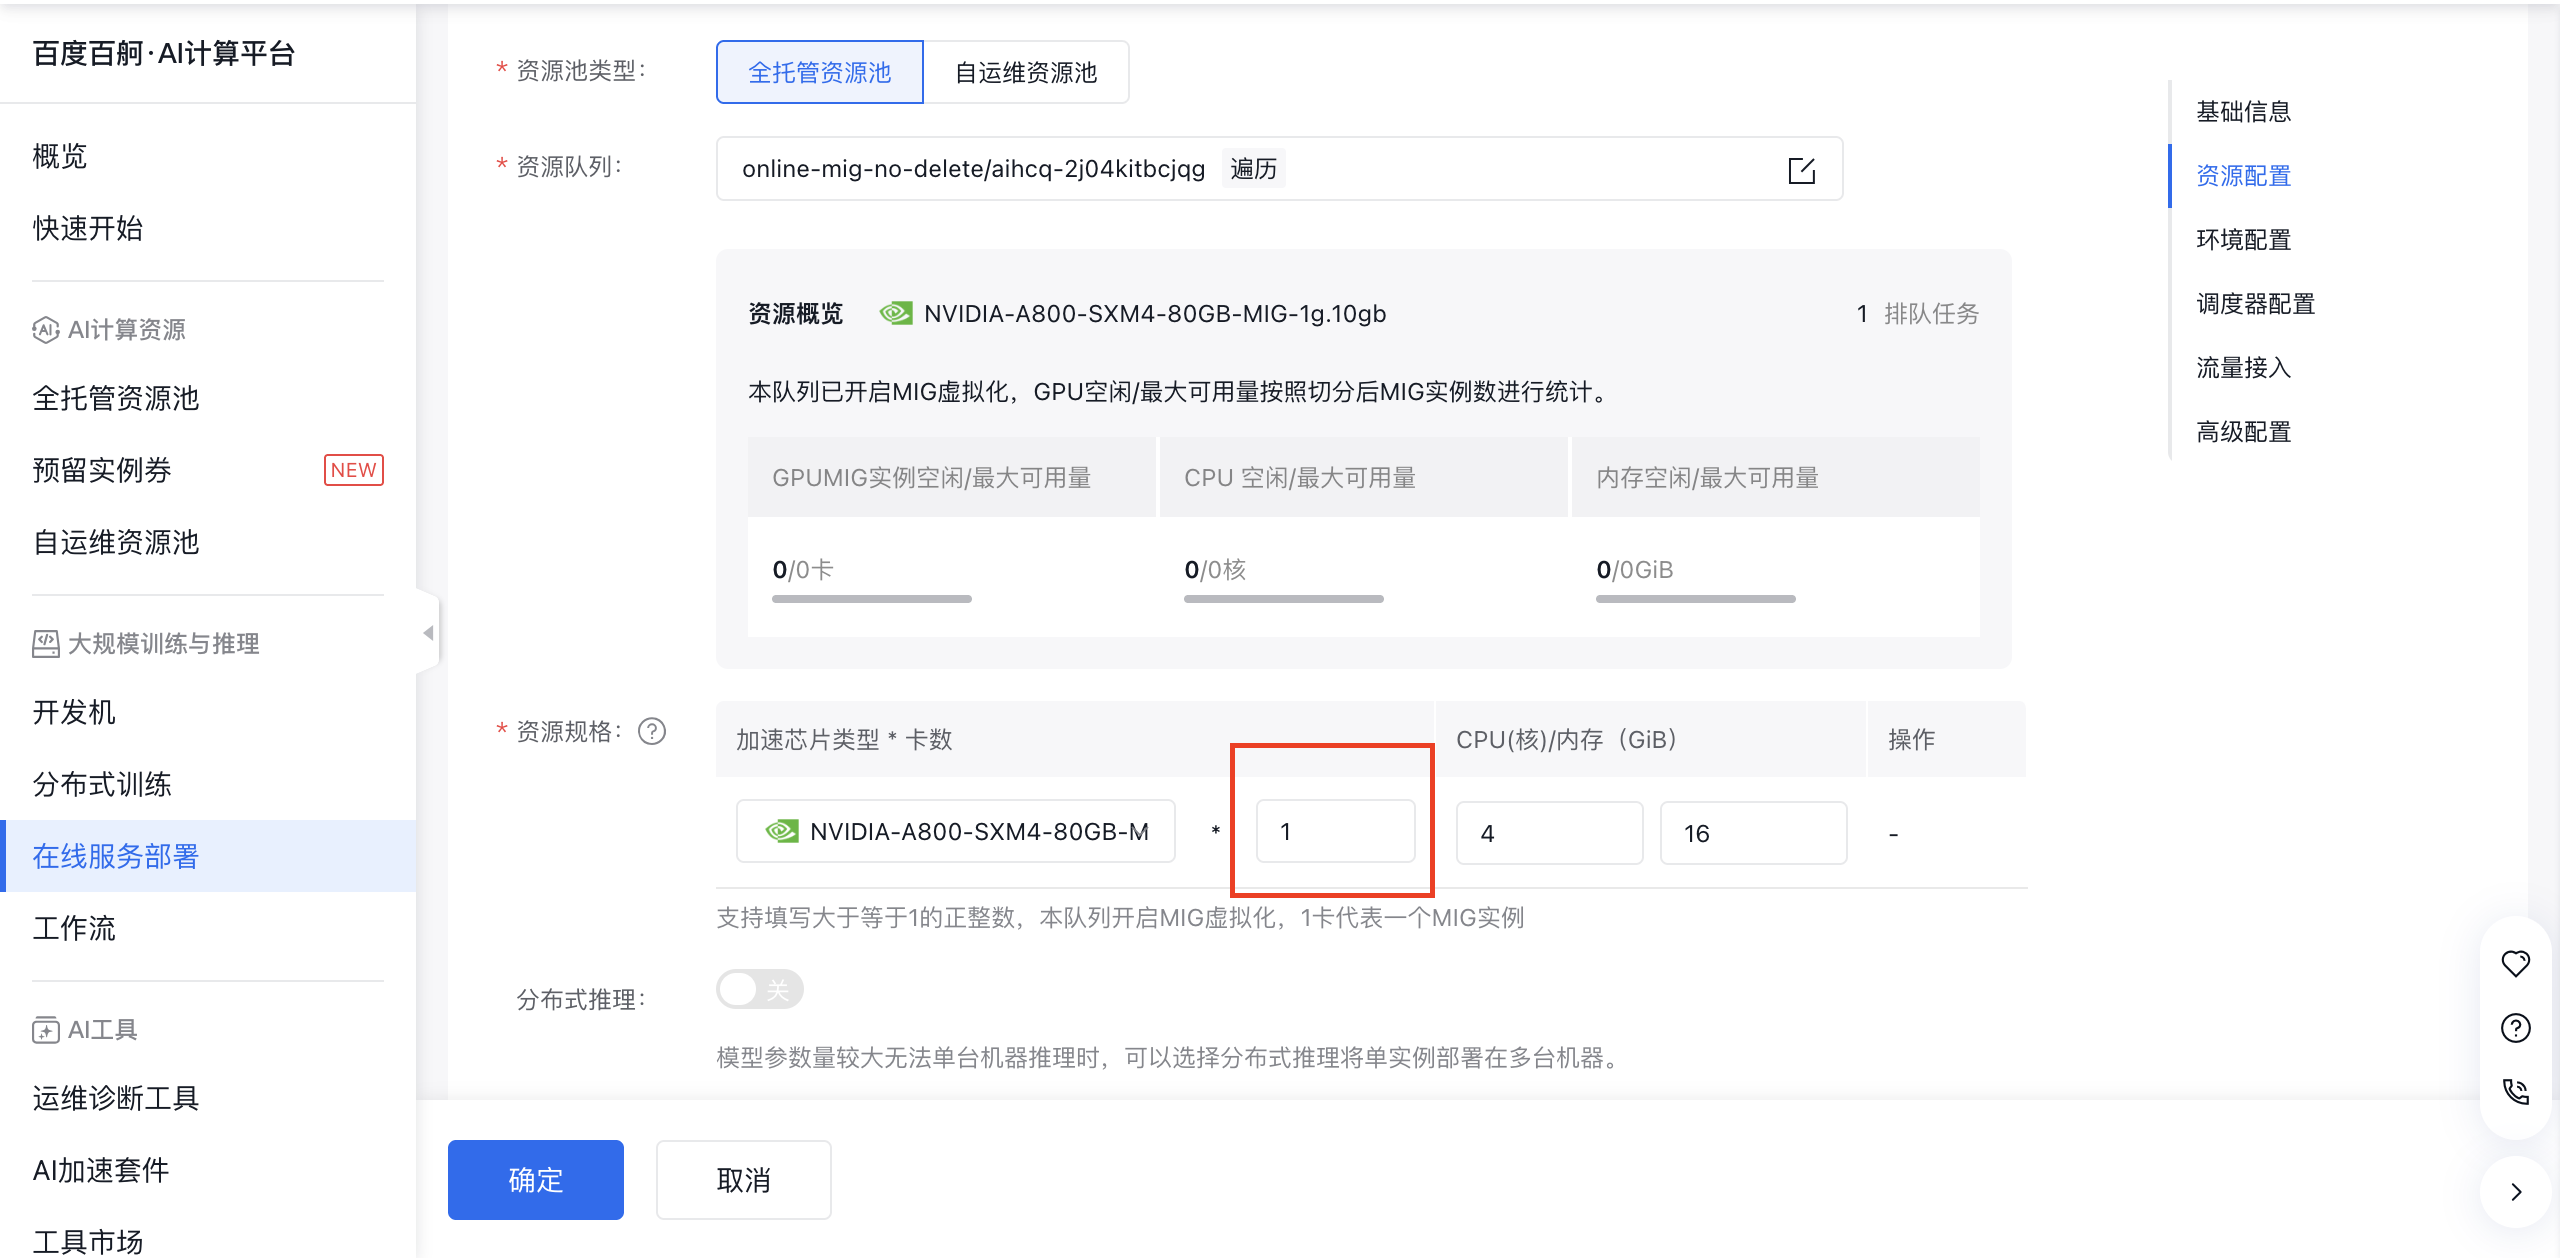The width and height of the screenshot is (2560, 1258).
Task: Jump to 环境配置 section in anchor navigation
Action: [x=2243, y=240]
